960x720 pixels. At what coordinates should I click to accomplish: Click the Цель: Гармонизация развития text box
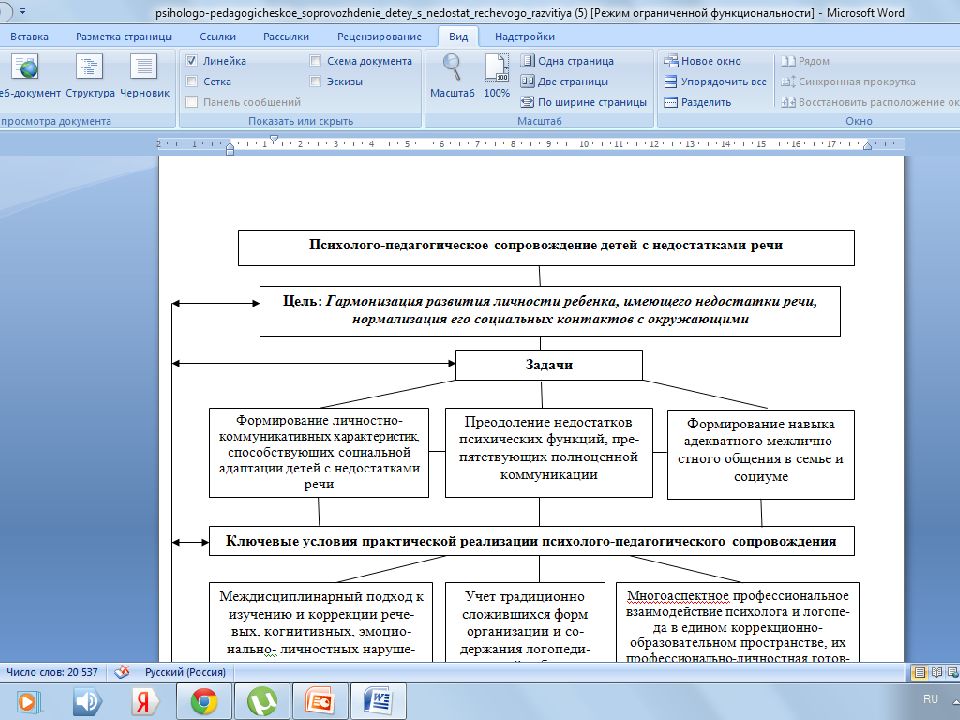coord(550,311)
